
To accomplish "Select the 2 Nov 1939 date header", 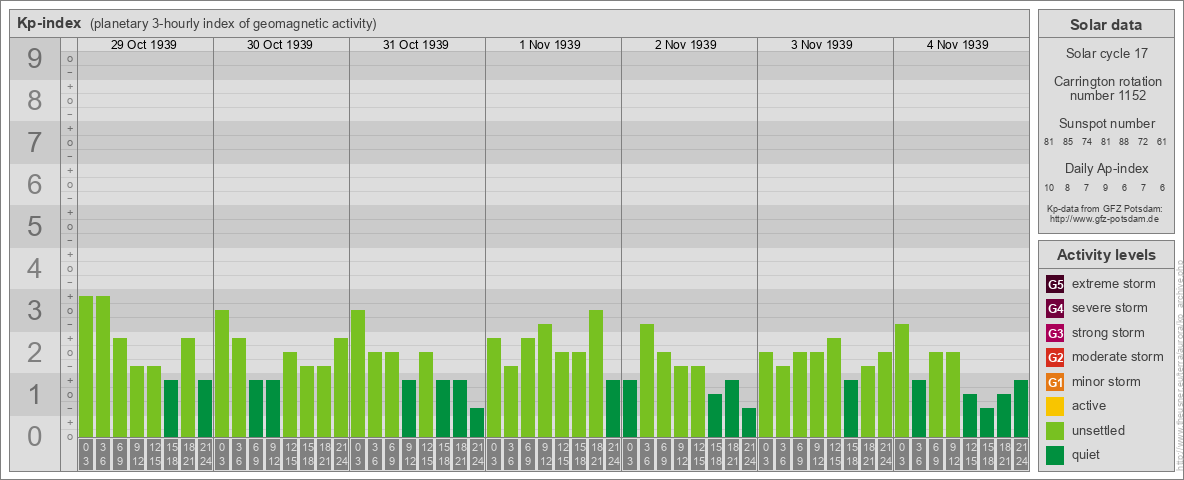I will tap(686, 45).
